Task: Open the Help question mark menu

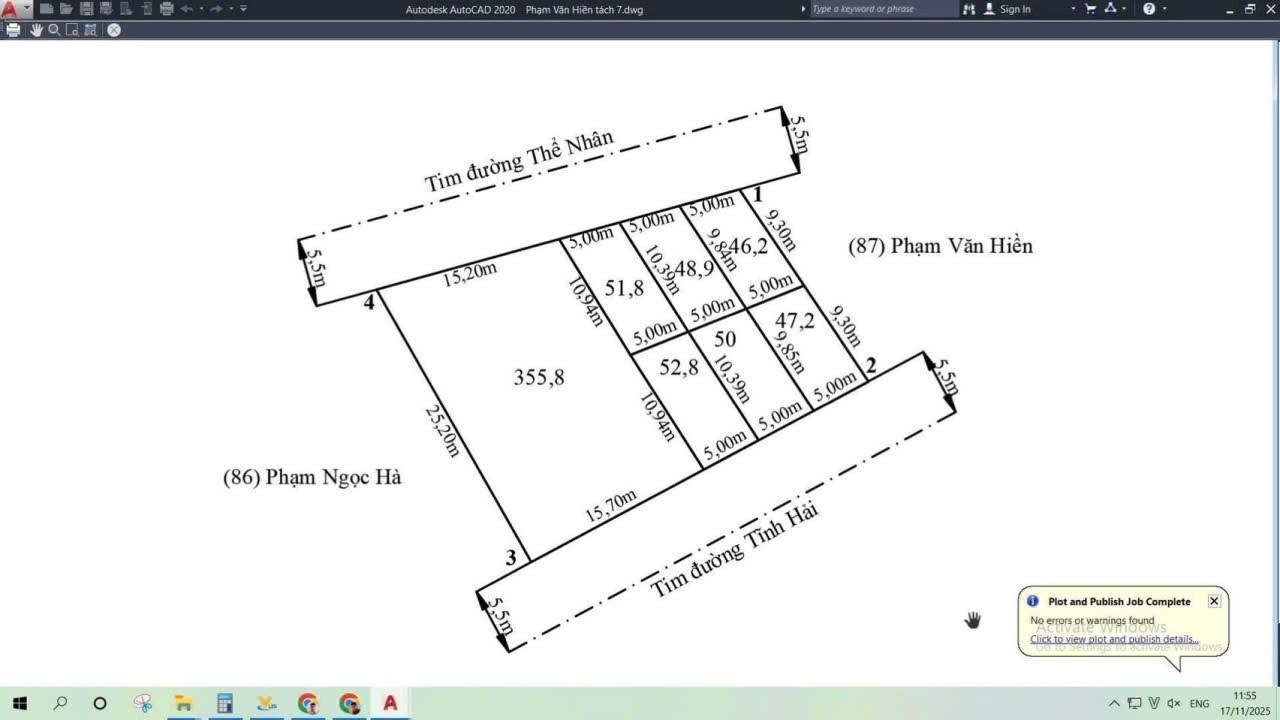Action: click(x=1148, y=8)
